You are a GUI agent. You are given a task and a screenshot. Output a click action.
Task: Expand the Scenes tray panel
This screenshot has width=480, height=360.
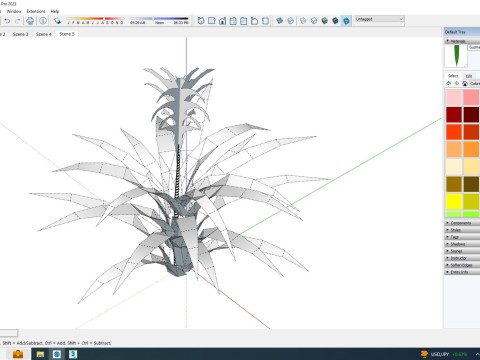463,251
